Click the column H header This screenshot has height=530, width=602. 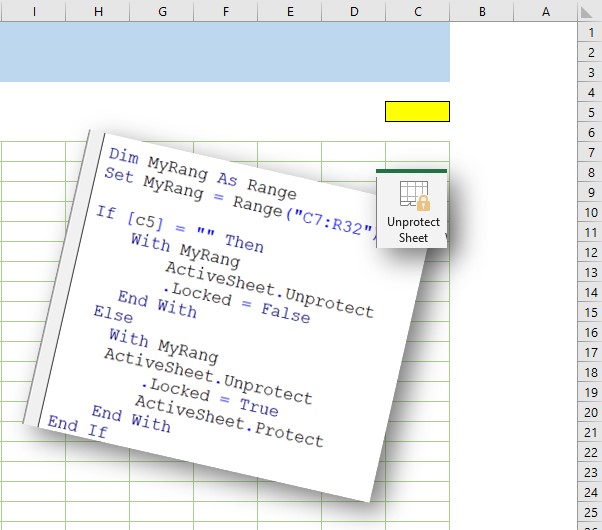coord(97,11)
